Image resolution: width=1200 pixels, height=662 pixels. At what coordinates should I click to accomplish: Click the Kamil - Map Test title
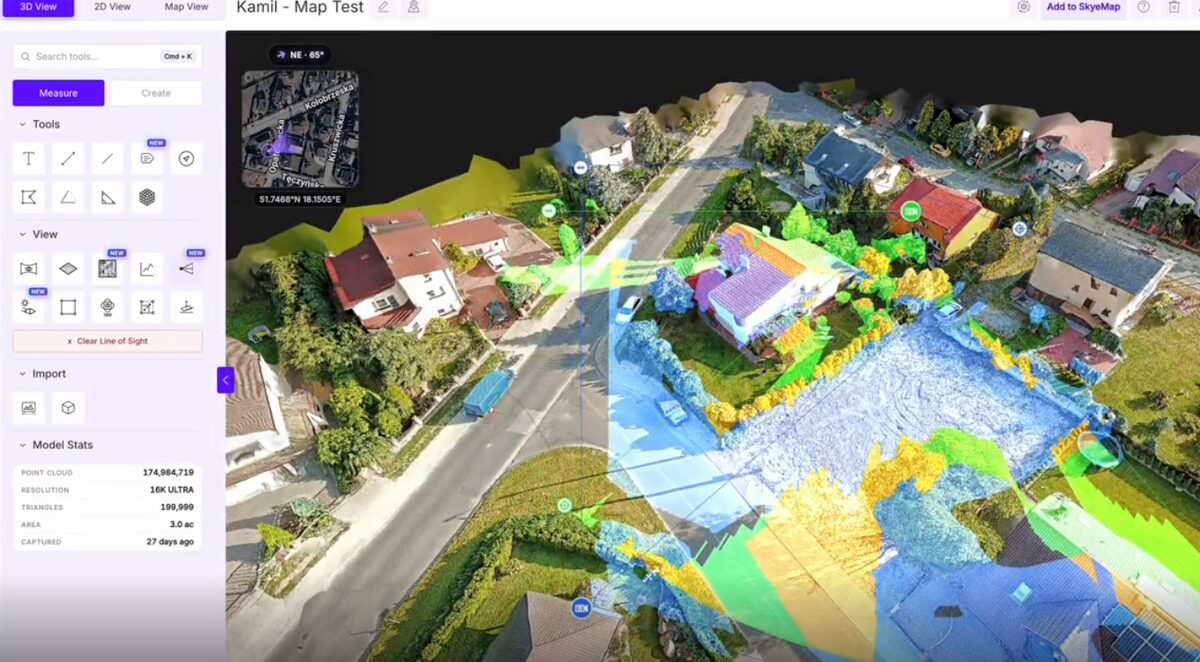300,7
